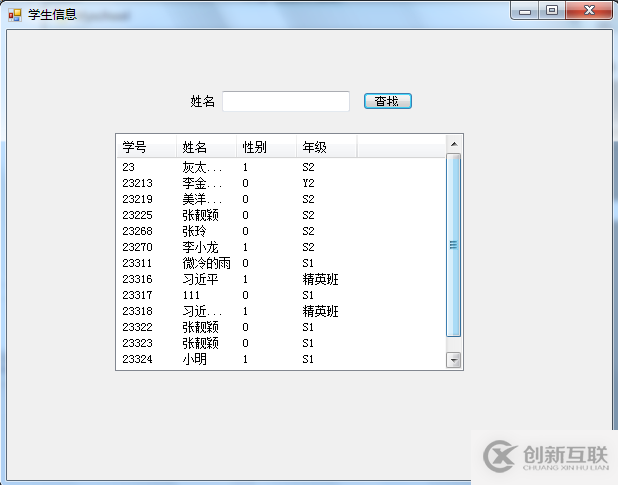Click the 姓名 column header in the list
Viewport: 618px width, 485px height.
tap(207, 147)
